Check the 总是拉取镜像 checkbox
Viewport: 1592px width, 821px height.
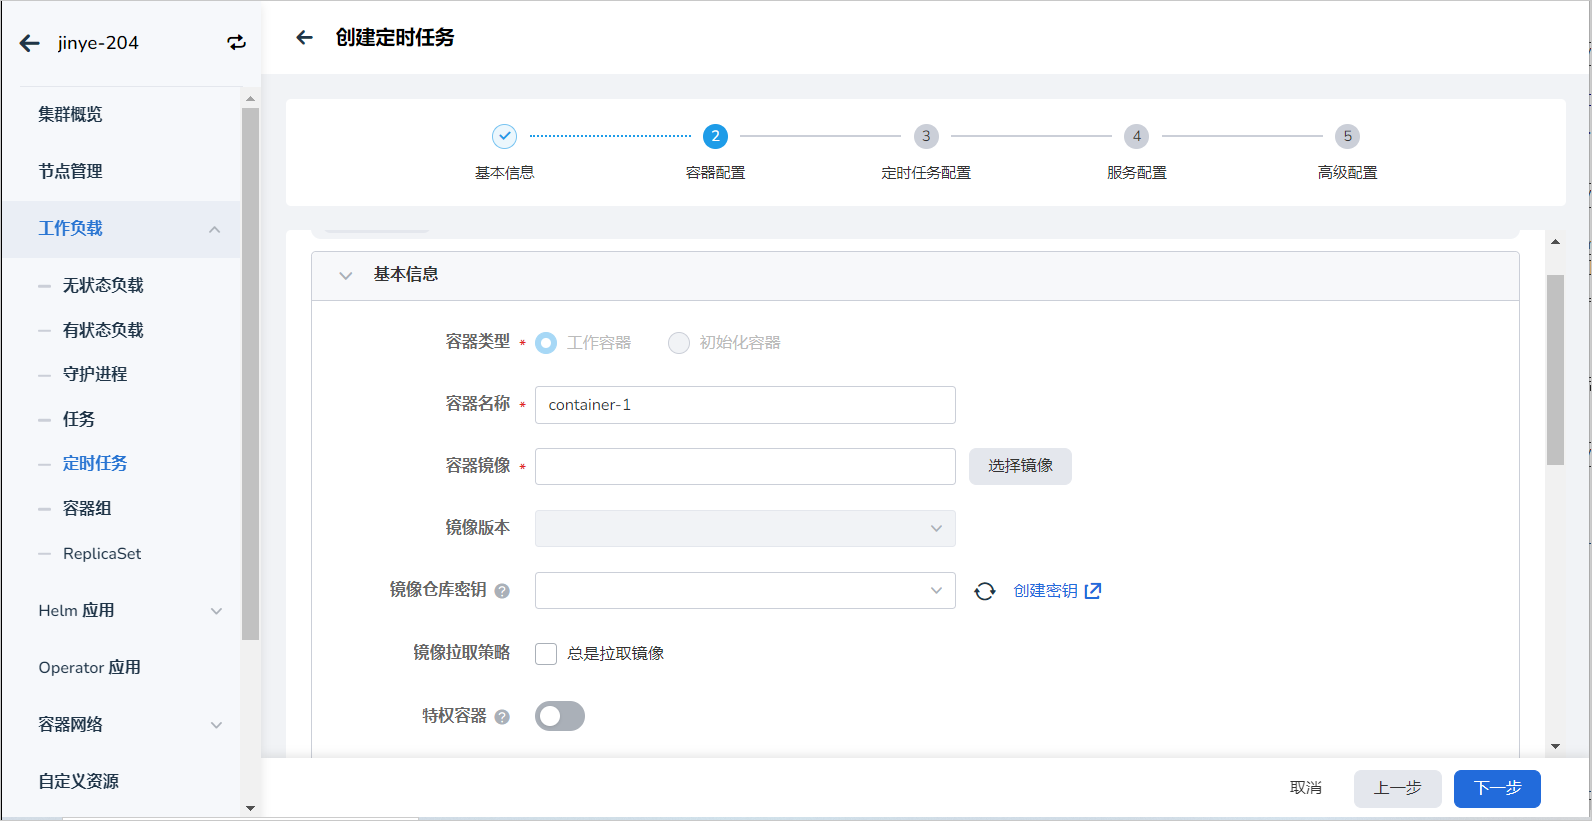coord(546,654)
